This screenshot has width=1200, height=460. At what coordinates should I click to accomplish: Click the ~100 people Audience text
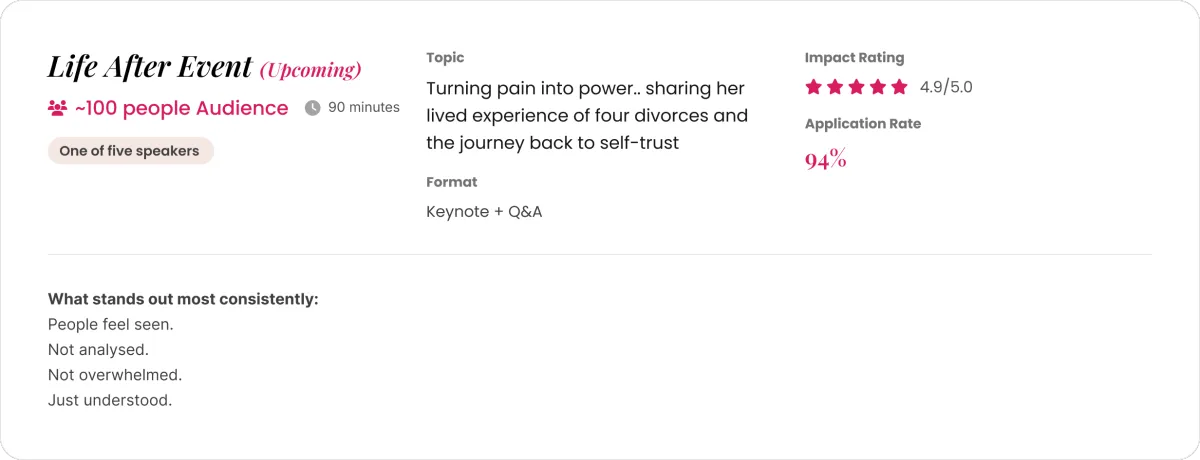(181, 108)
